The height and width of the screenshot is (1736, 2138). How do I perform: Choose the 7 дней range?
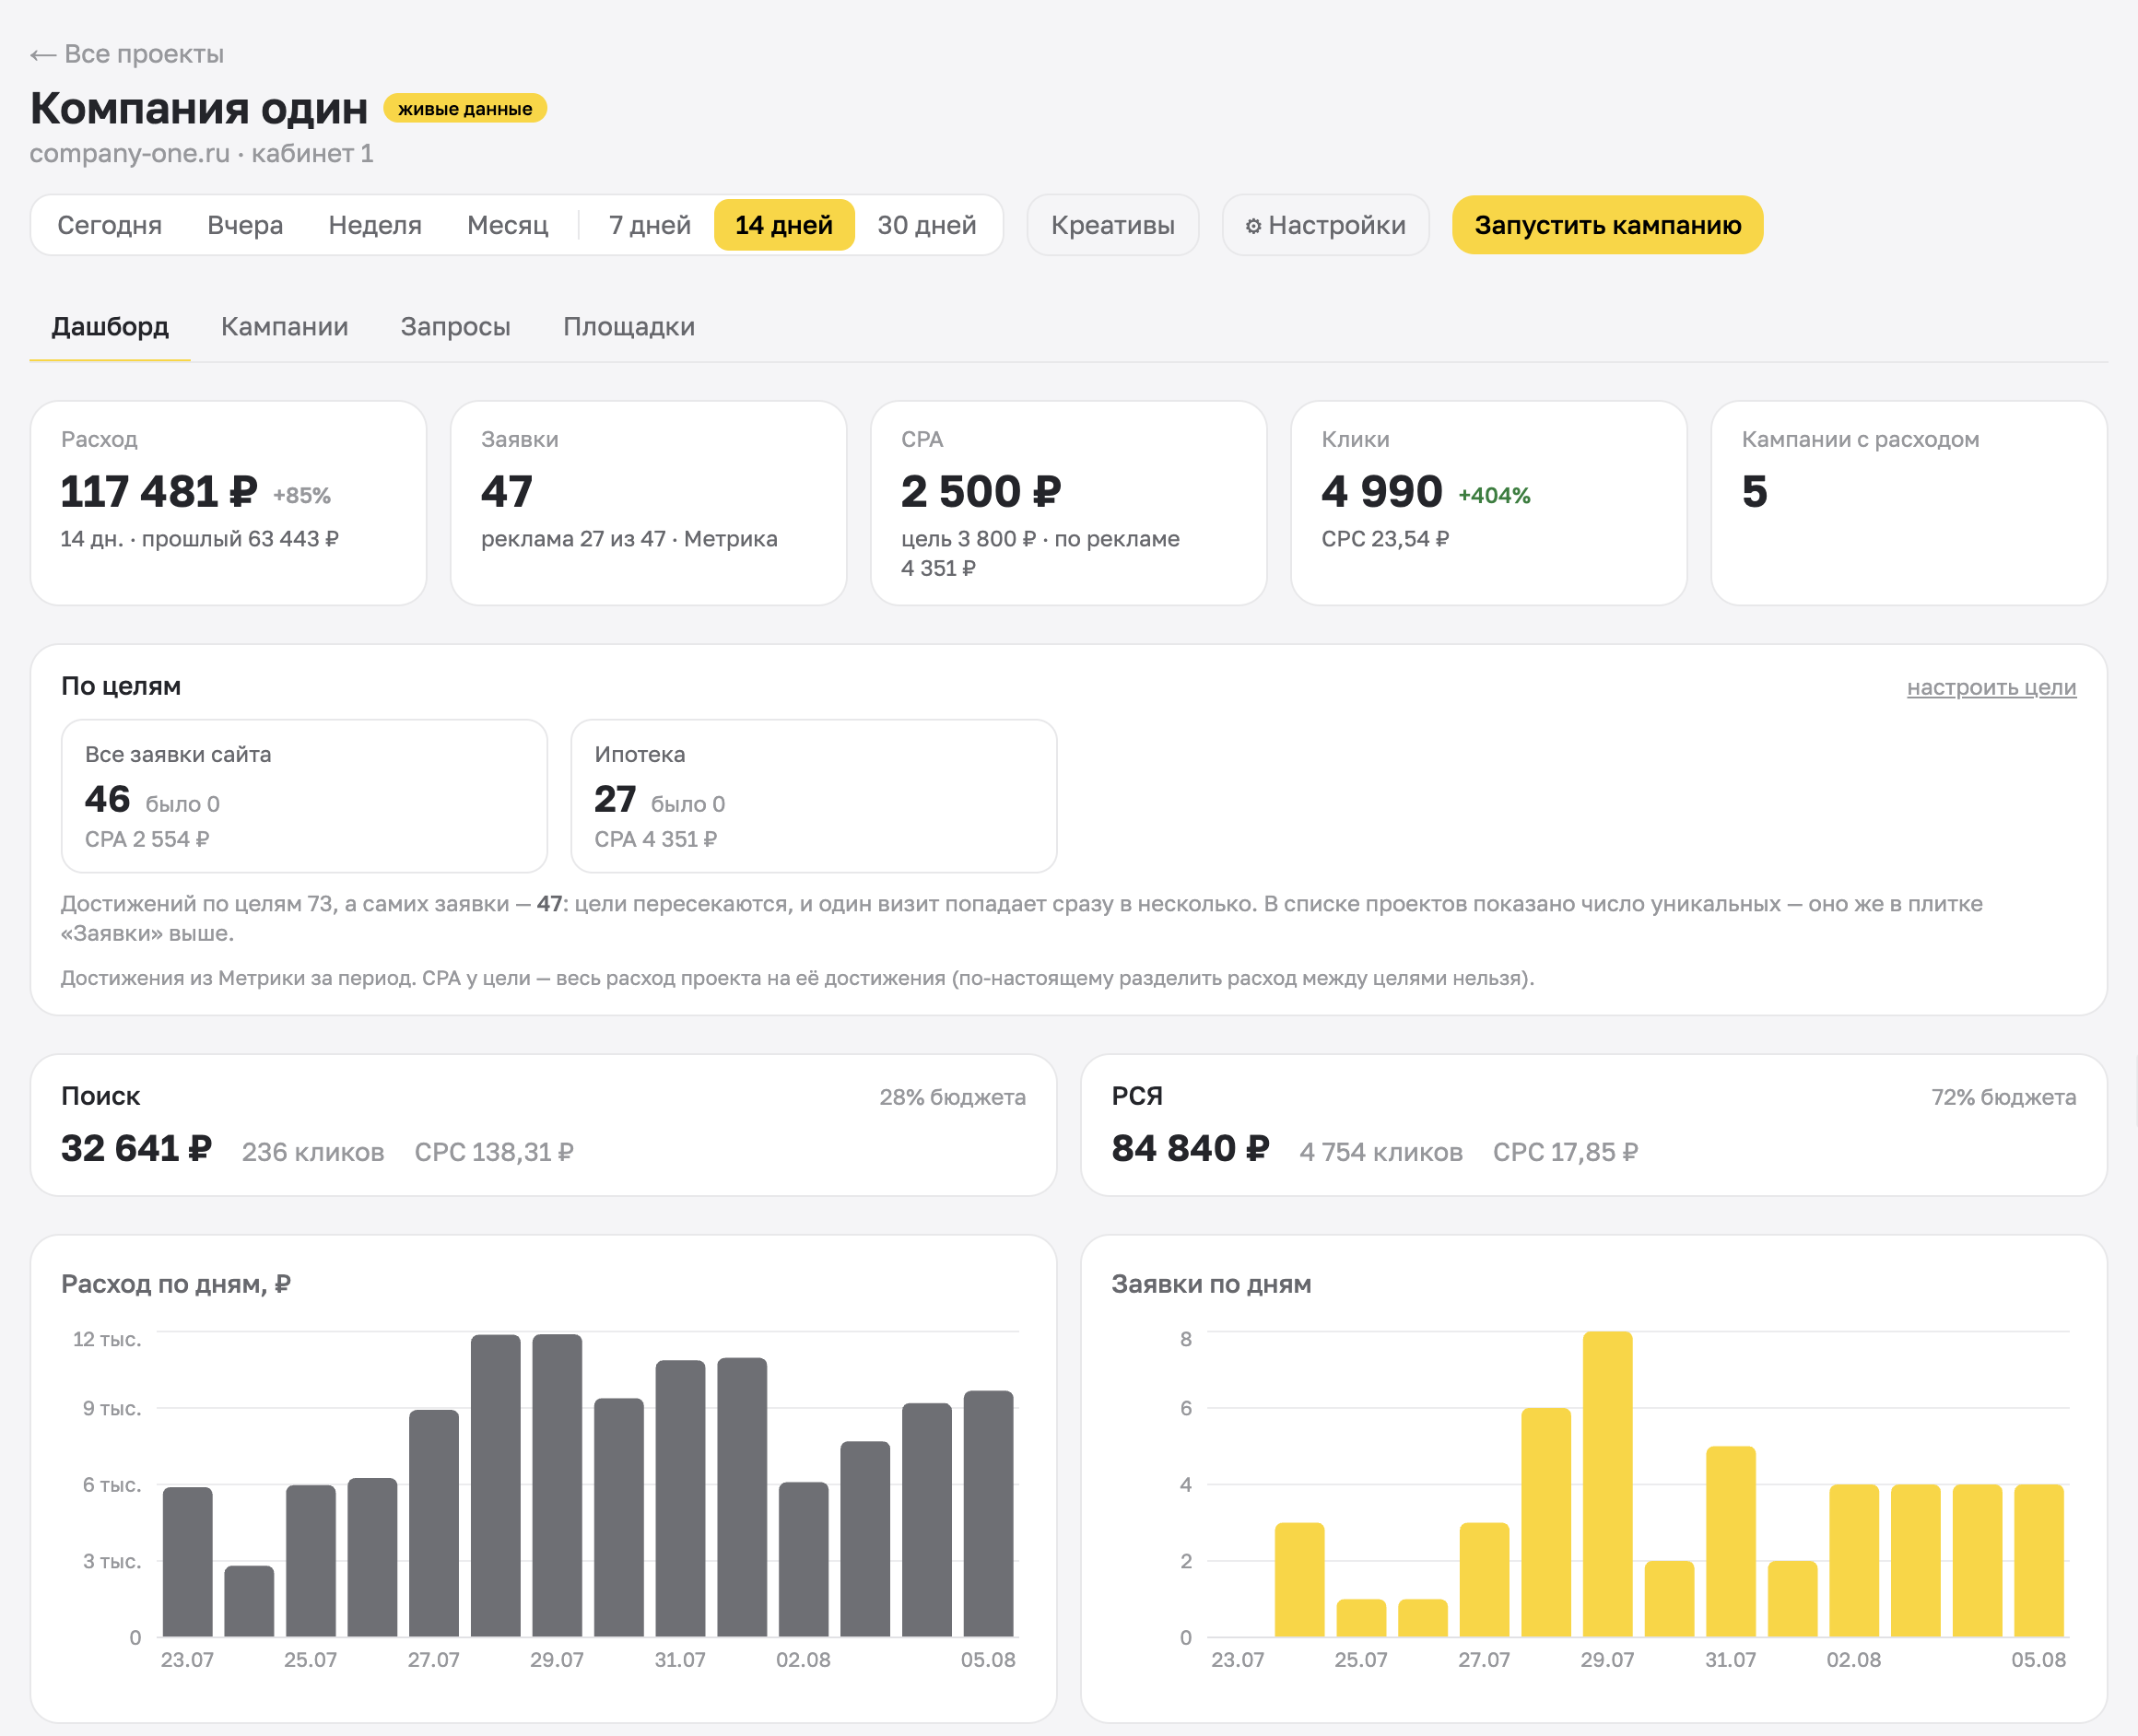(650, 225)
